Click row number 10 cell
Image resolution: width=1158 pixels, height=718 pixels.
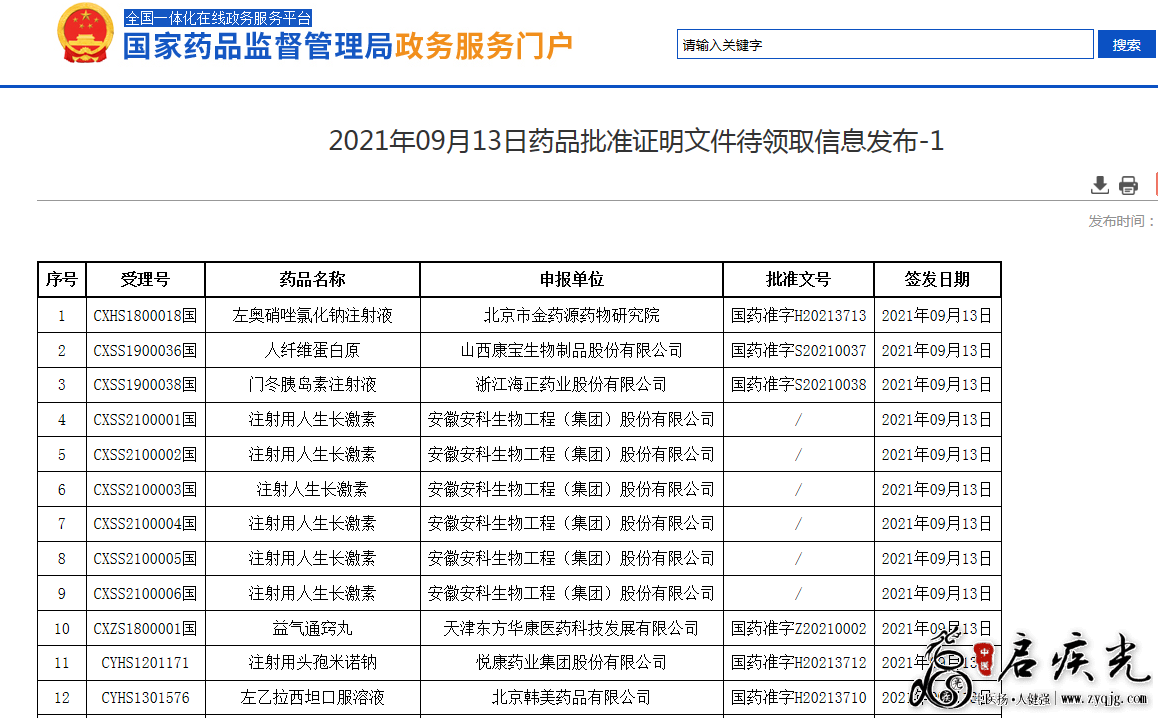[61, 629]
